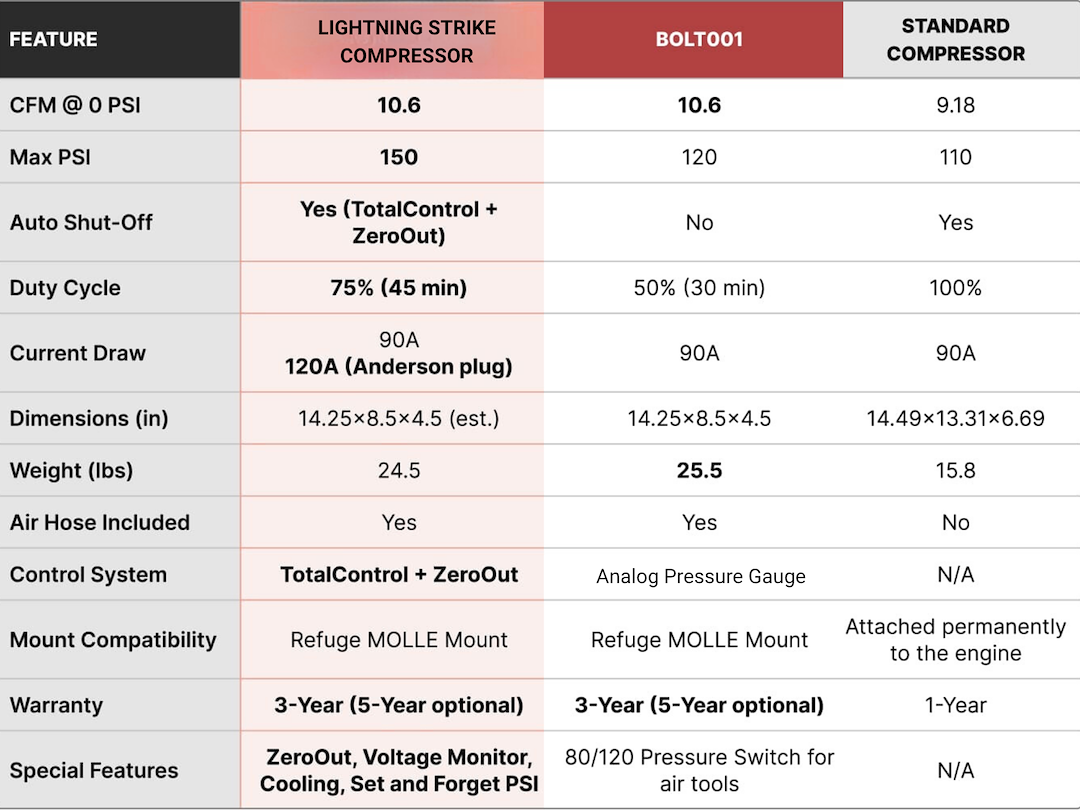Select the CFM @ 0 PSI row label
Viewport: 1080px width, 810px height.
(75, 105)
